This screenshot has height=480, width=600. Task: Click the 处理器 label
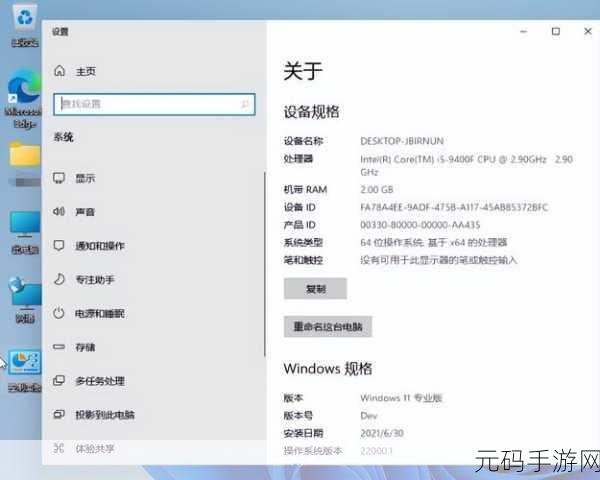tap(298, 159)
